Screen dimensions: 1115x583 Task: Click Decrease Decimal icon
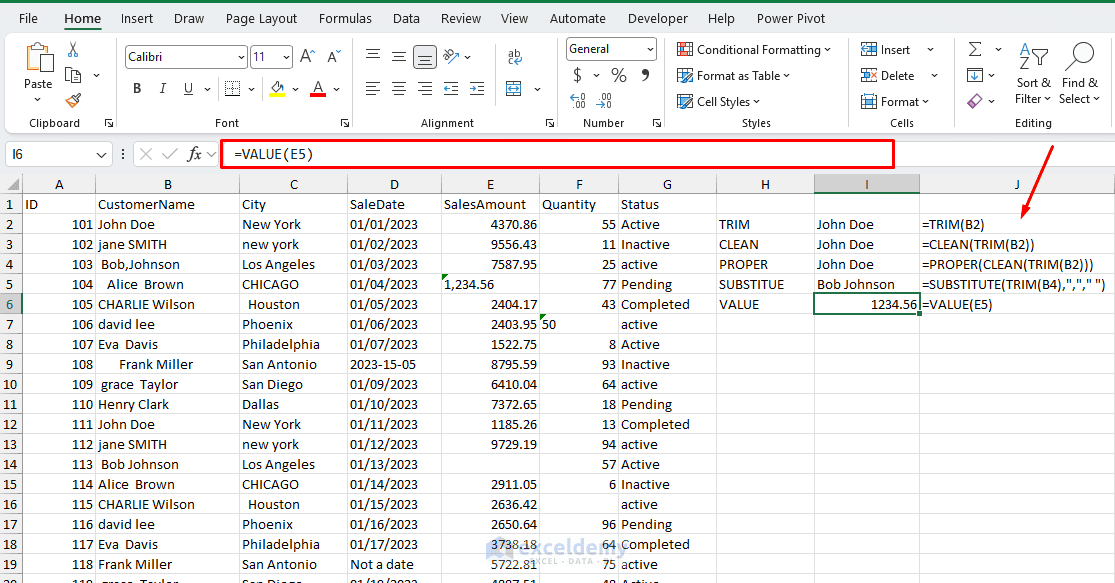604,101
